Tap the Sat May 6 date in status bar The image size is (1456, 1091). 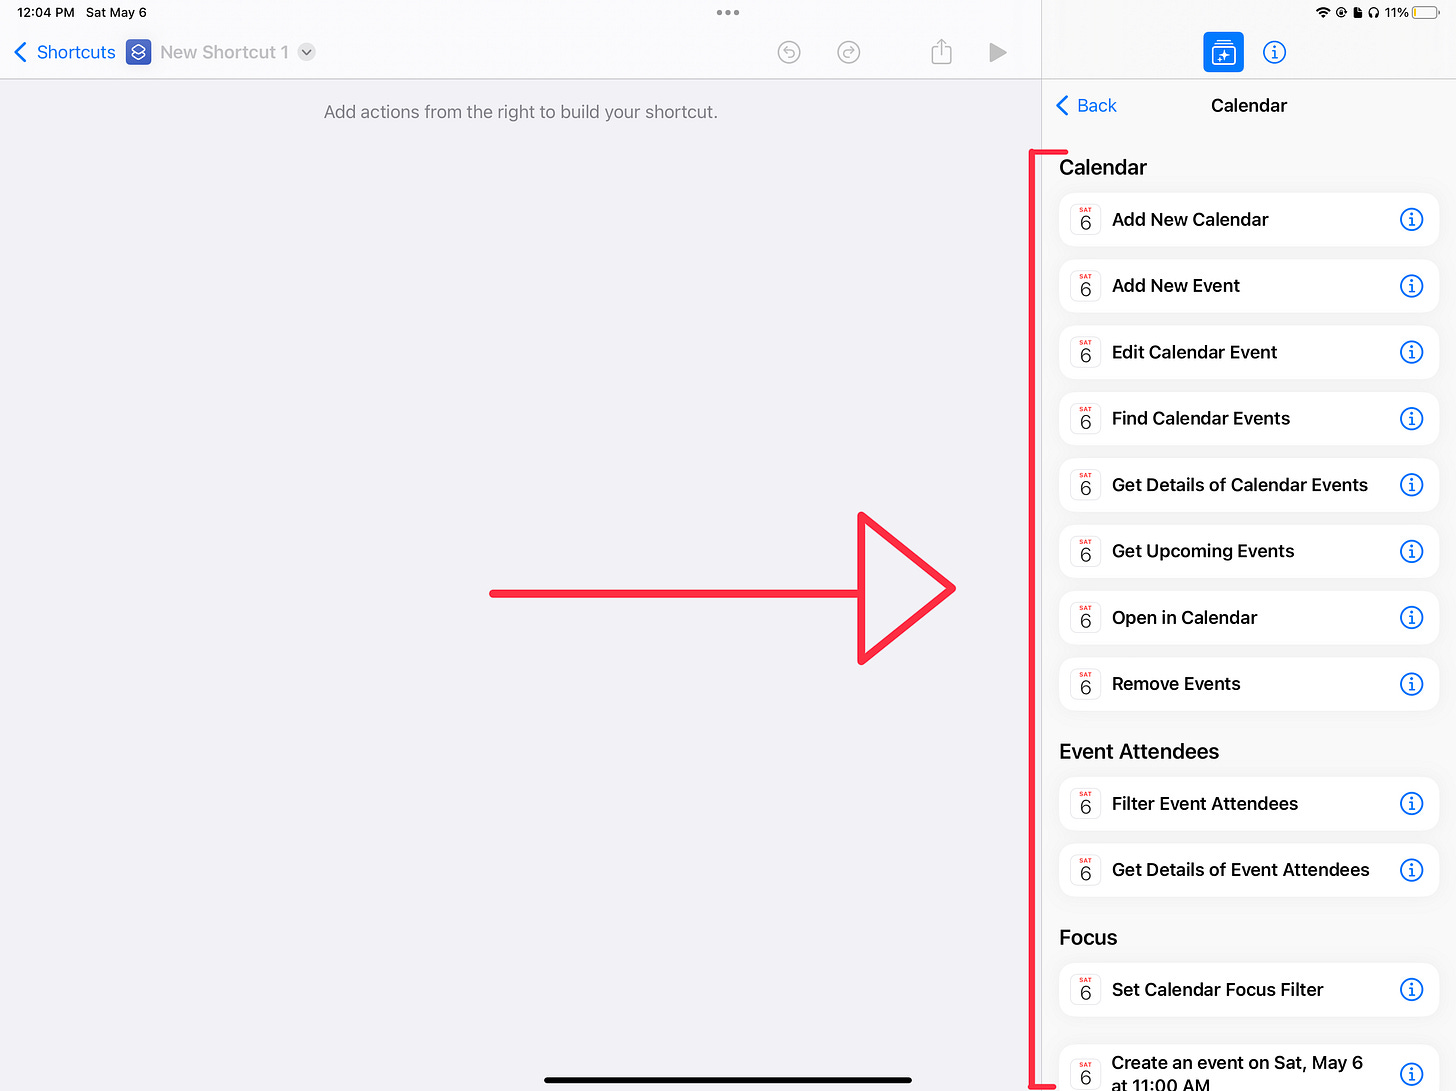(116, 13)
